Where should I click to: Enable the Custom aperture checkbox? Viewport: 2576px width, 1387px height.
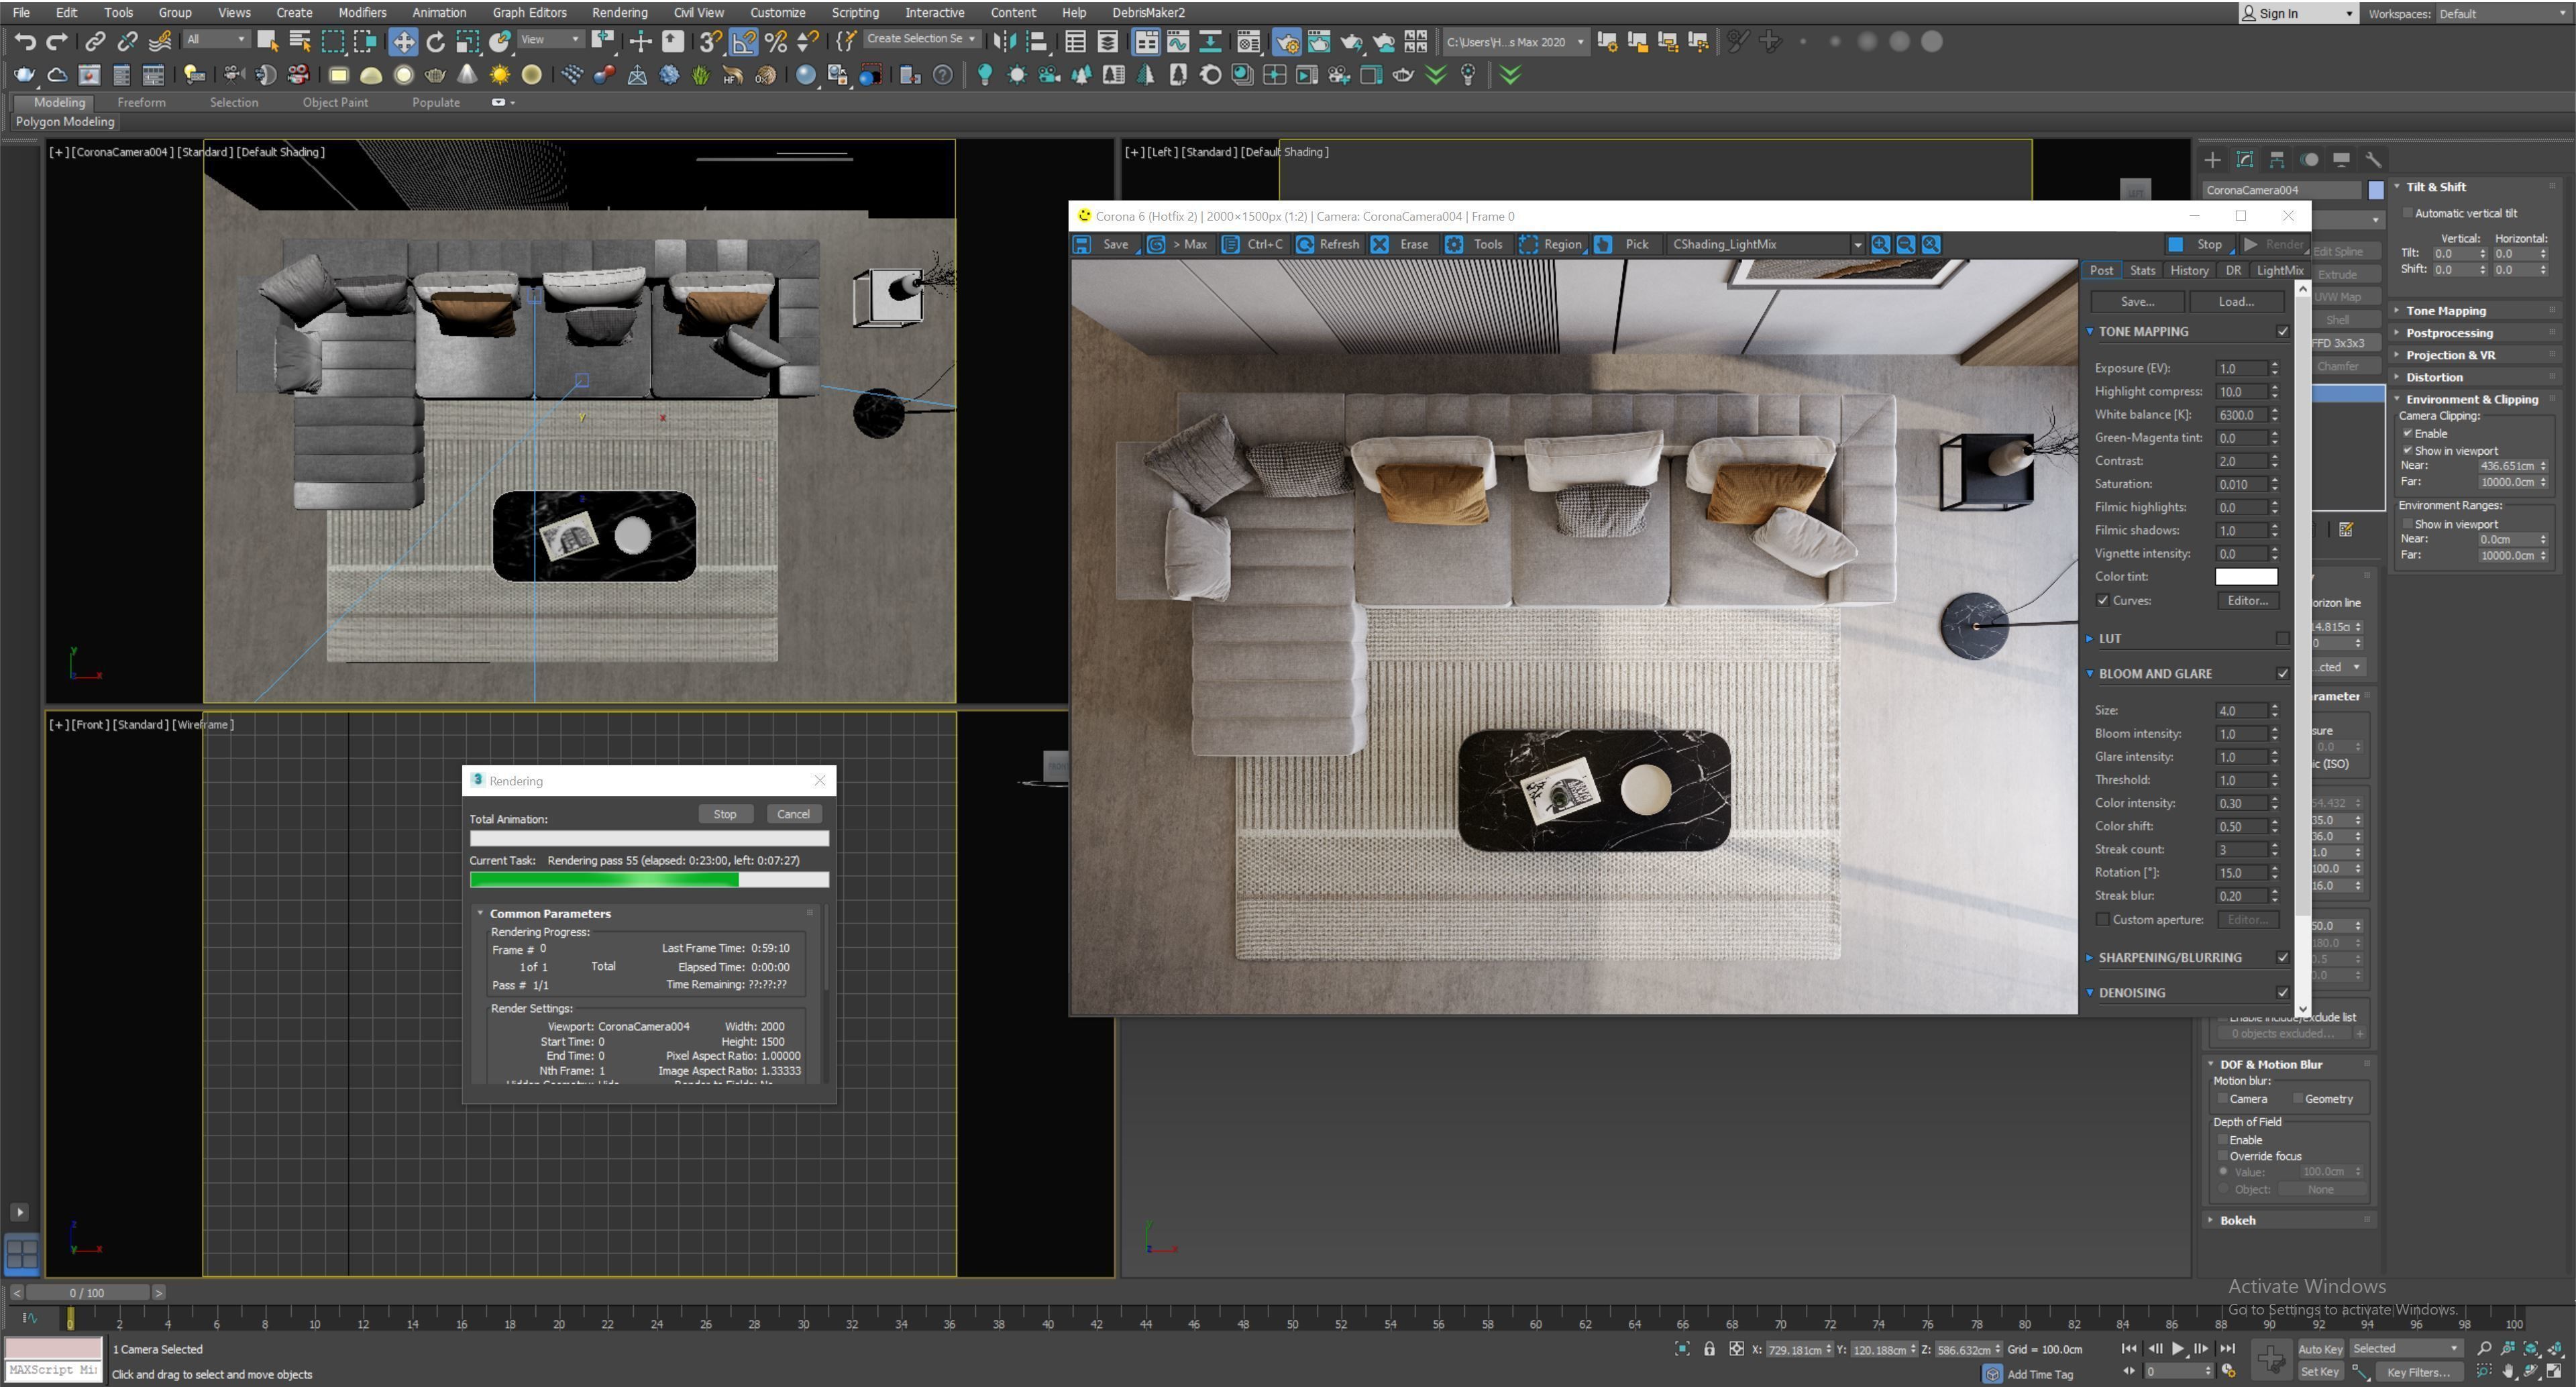tap(2102, 920)
